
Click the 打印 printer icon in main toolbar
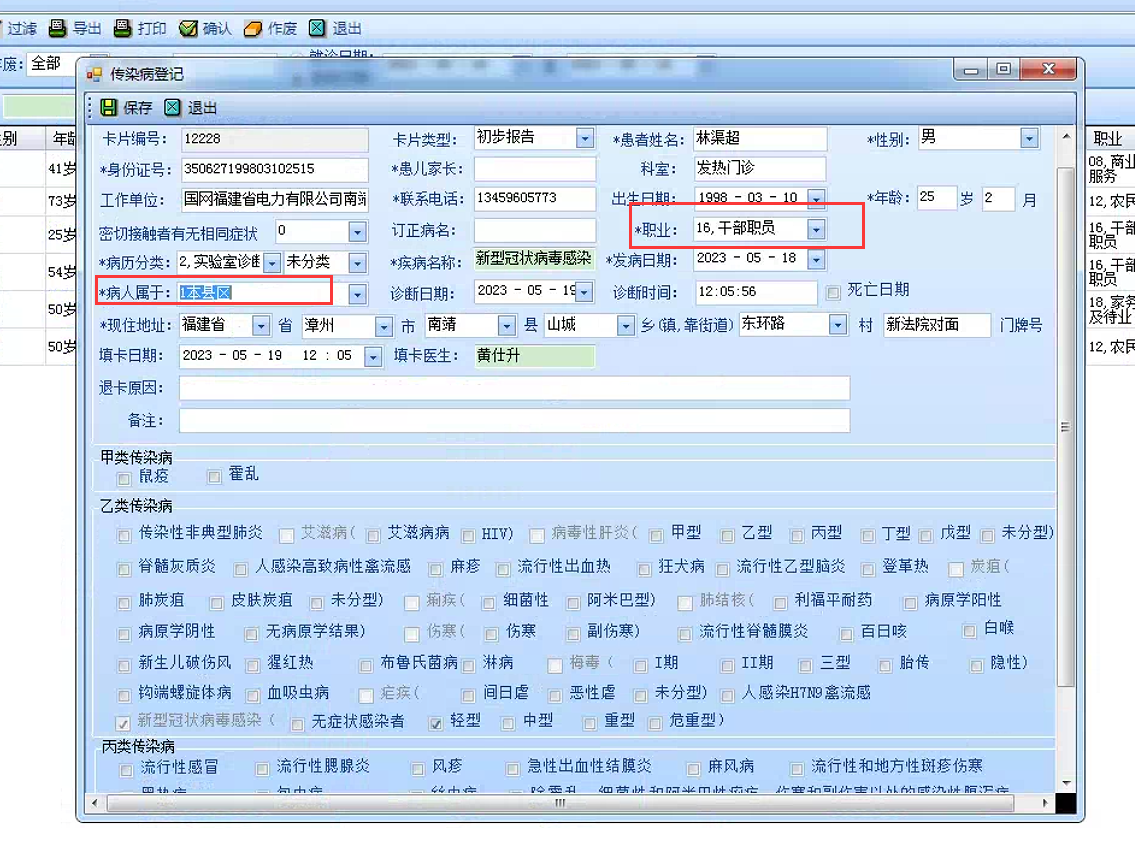[x=123, y=28]
